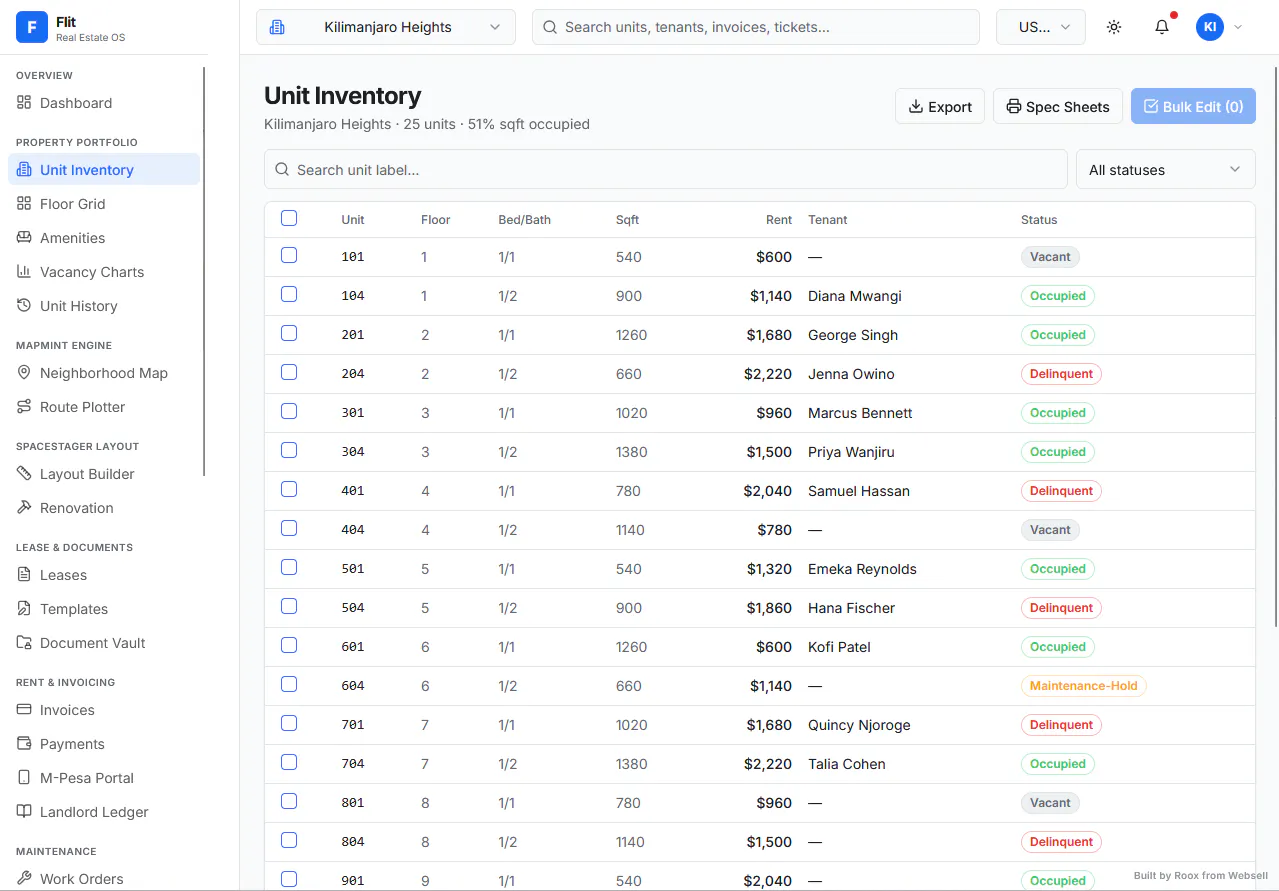1279x891 pixels.
Task: Click the Spec Sheets button
Action: point(1058,107)
